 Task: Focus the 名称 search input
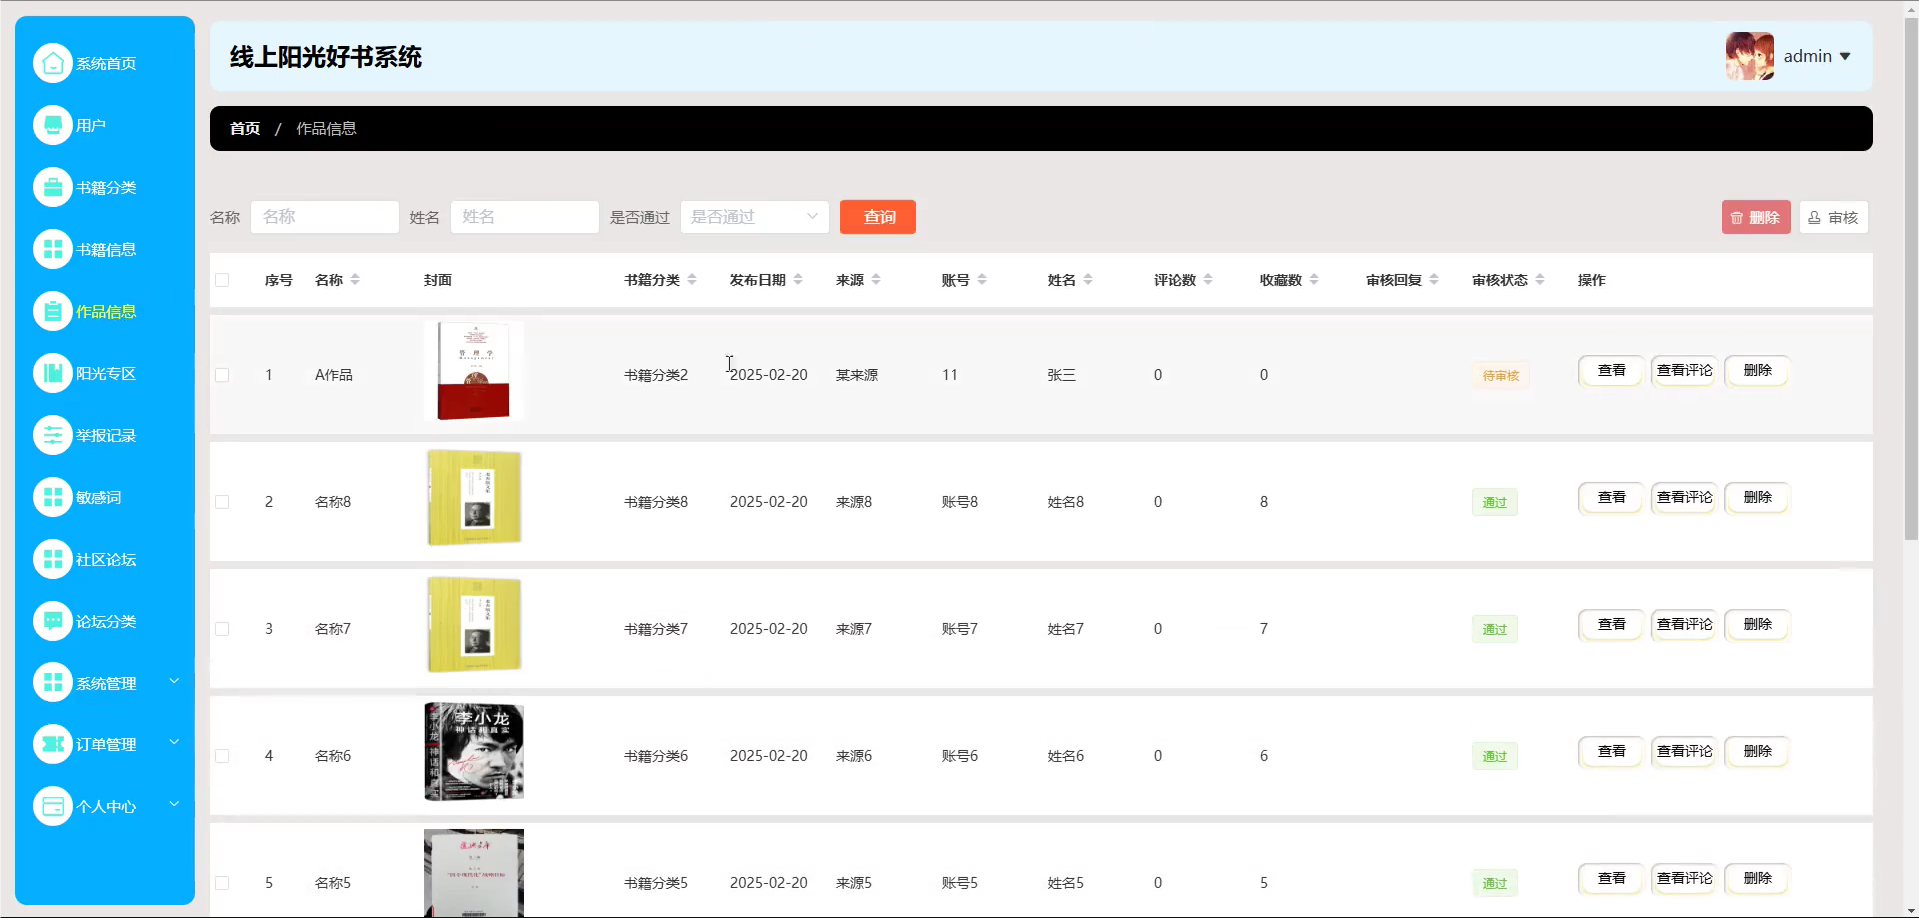tap(325, 217)
